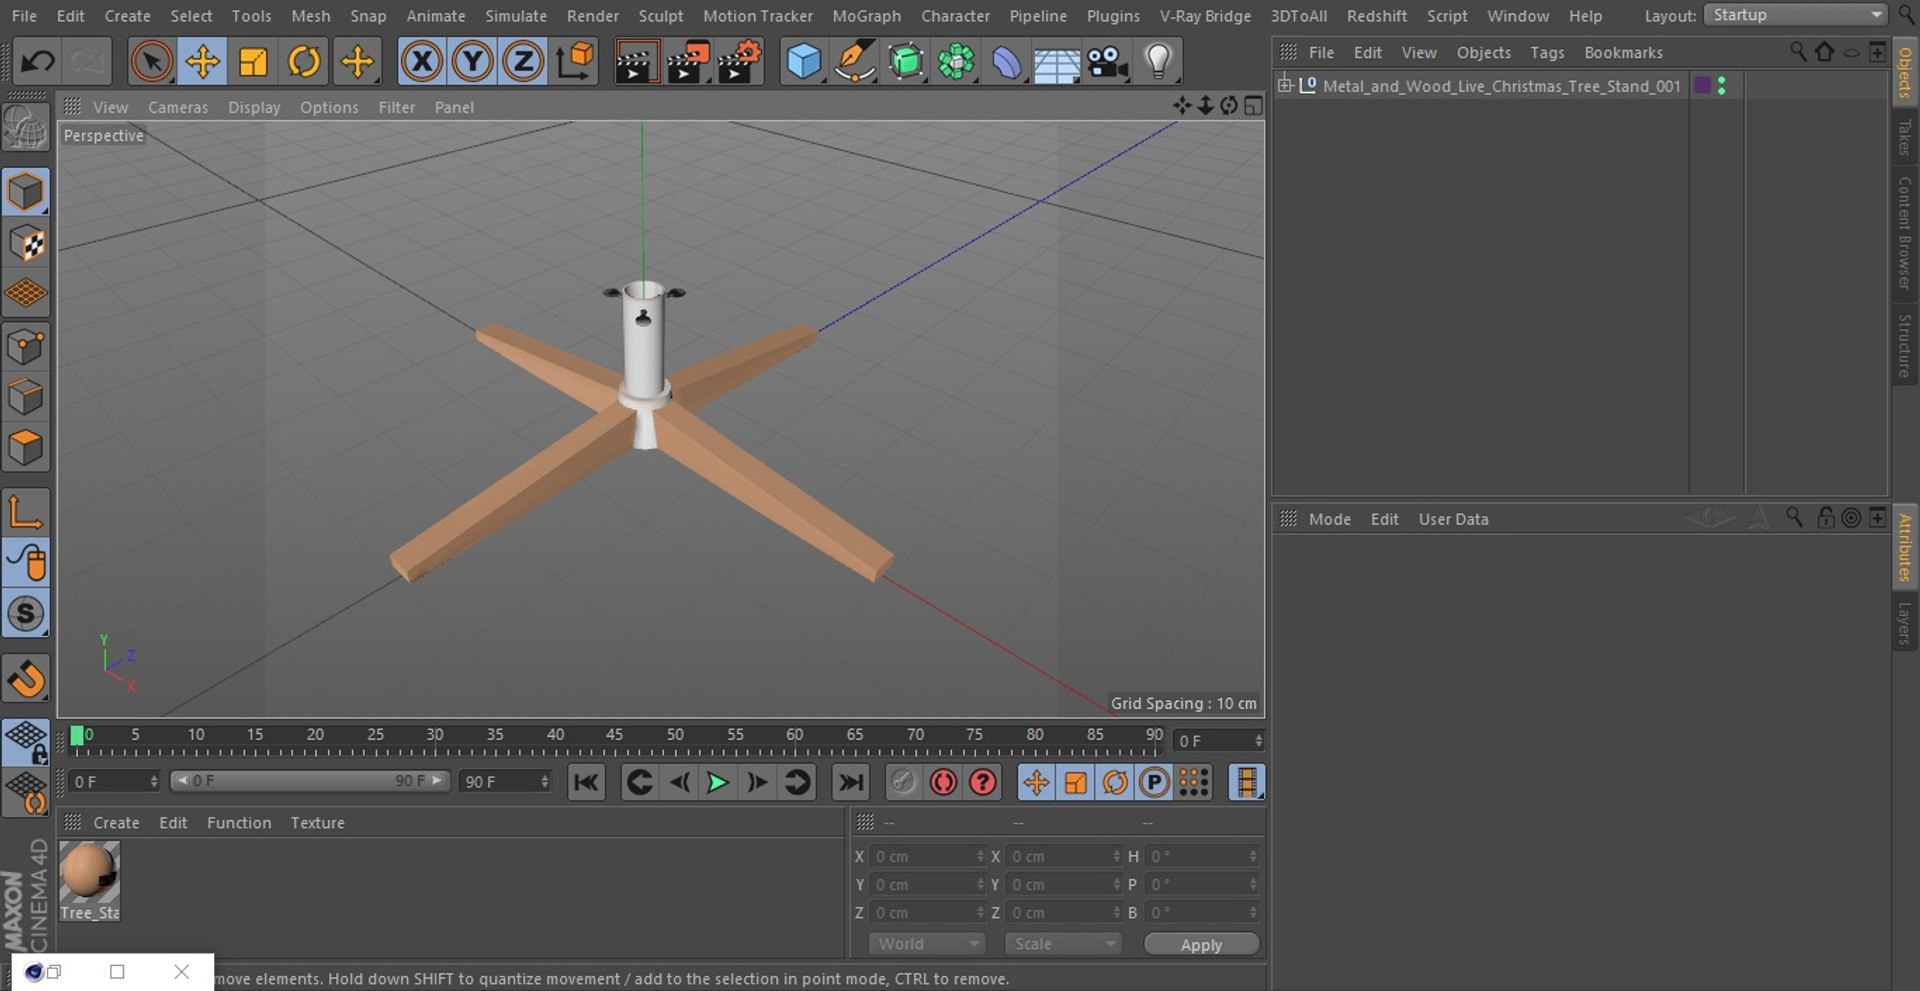1920x991 pixels.
Task: Click the Undo arrow icon
Action: [38, 62]
